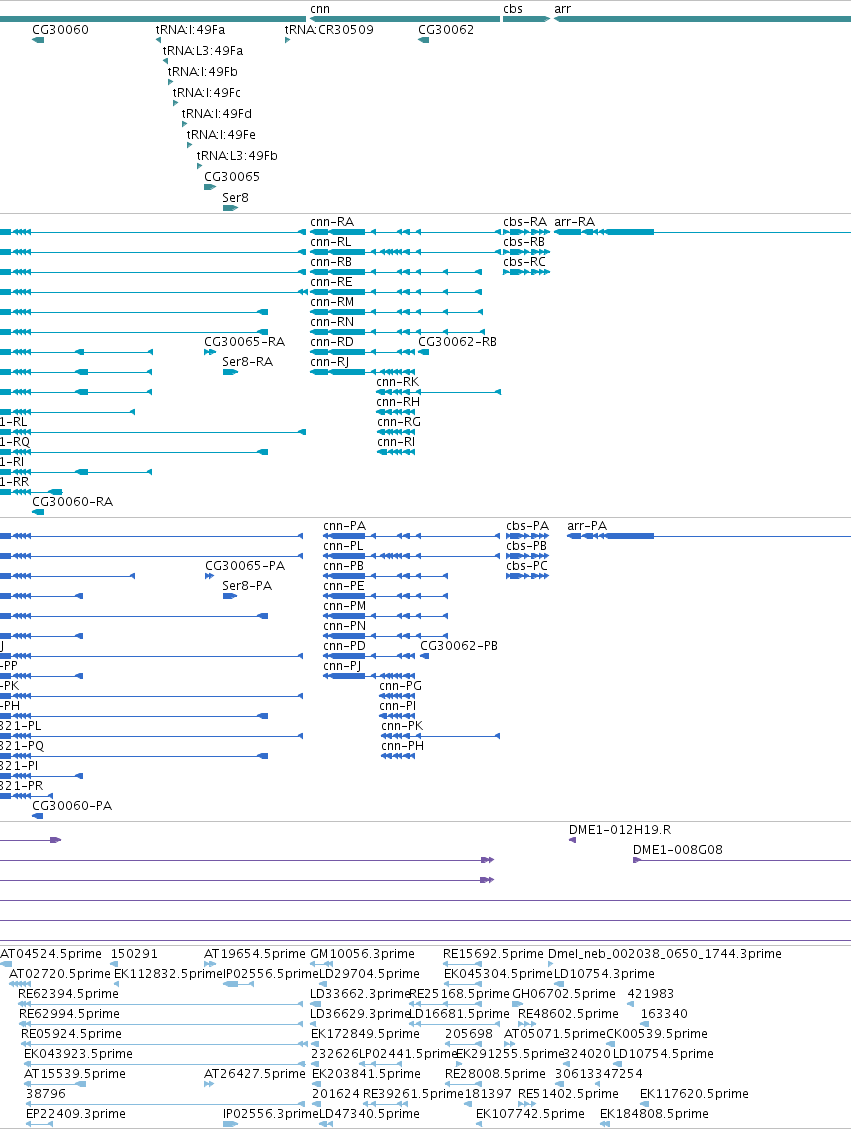This screenshot has height=1129, width=851.
Task: Open the cbs-RC transcript label
Action: [524, 261]
